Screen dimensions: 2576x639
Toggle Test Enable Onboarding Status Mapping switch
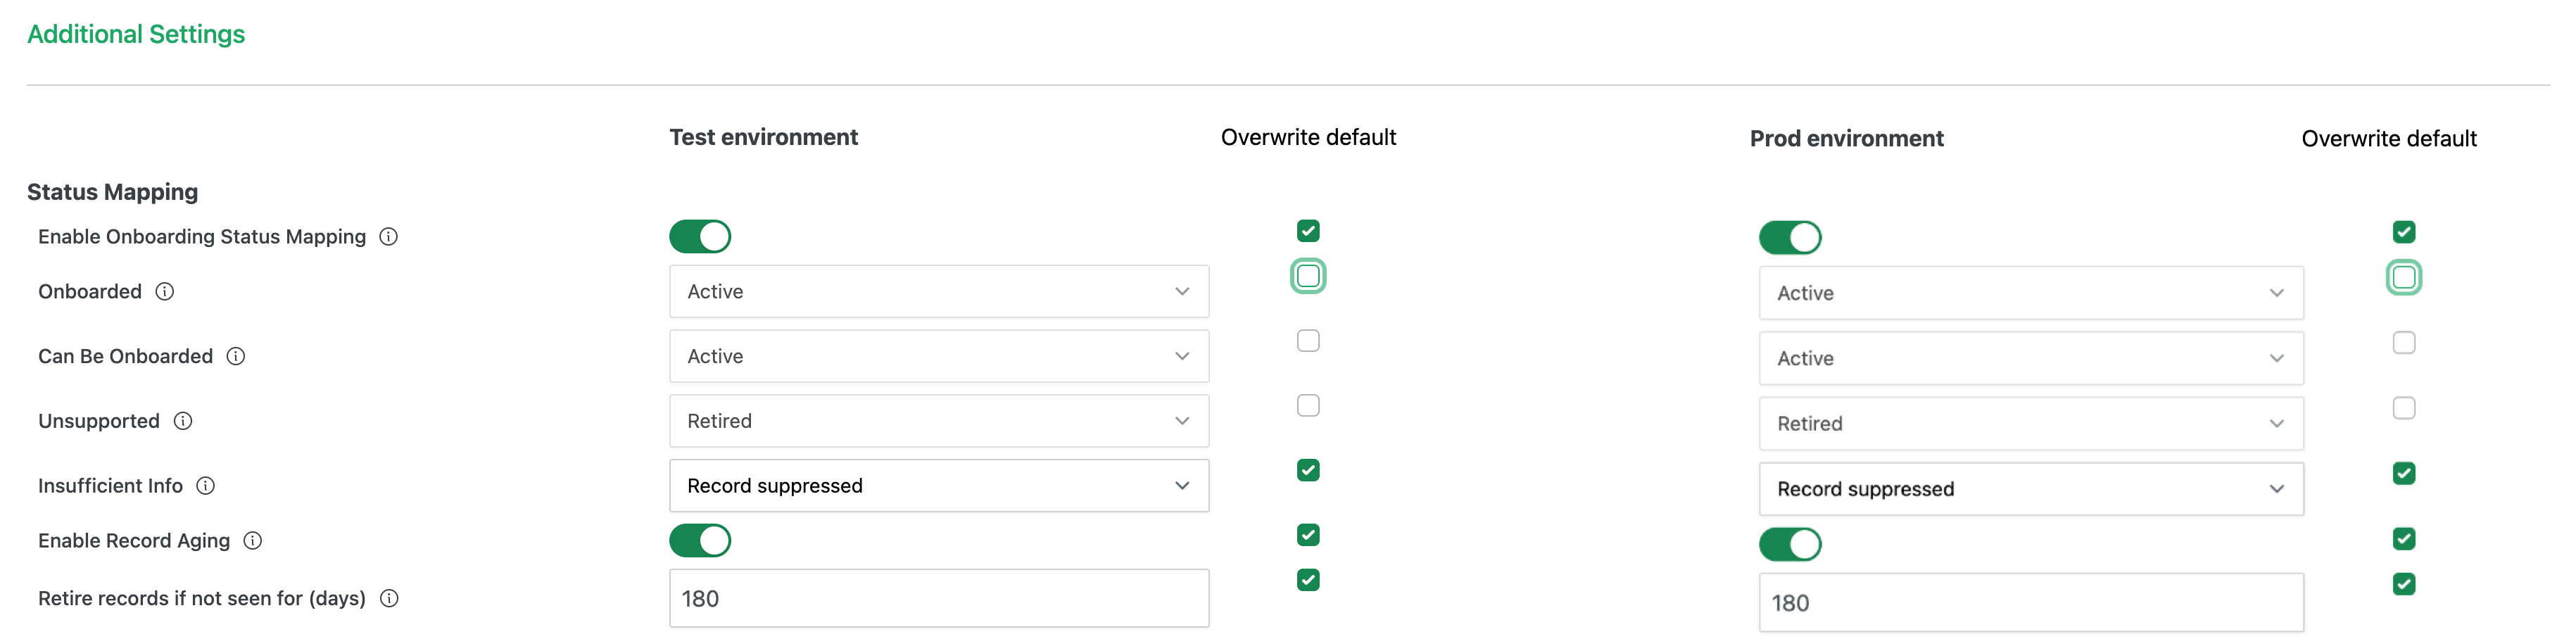coord(700,237)
